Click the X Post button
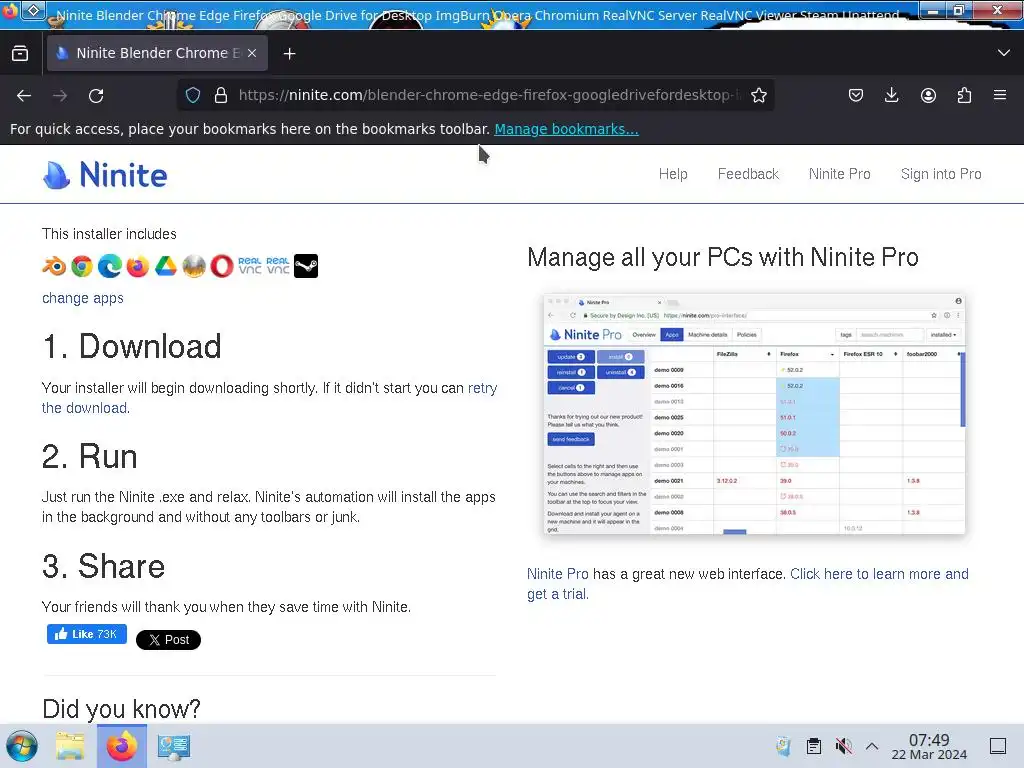The width and height of the screenshot is (1024, 768). click(x=168, y=640)
